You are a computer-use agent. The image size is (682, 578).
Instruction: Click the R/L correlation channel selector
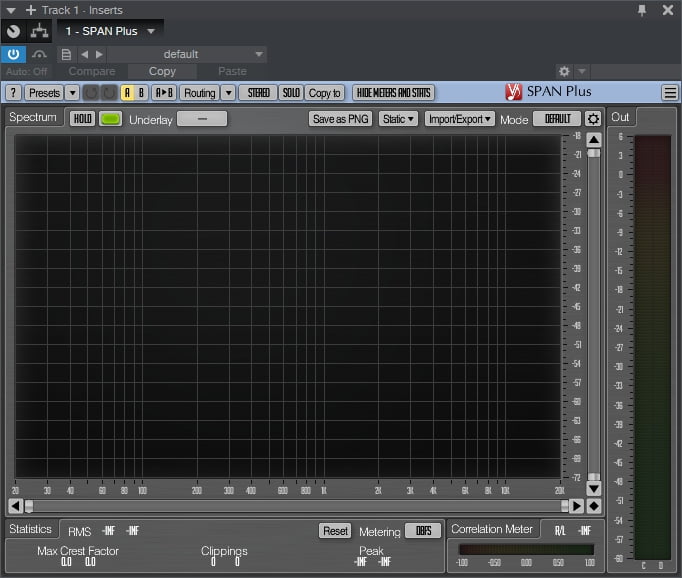coord(560,531)
